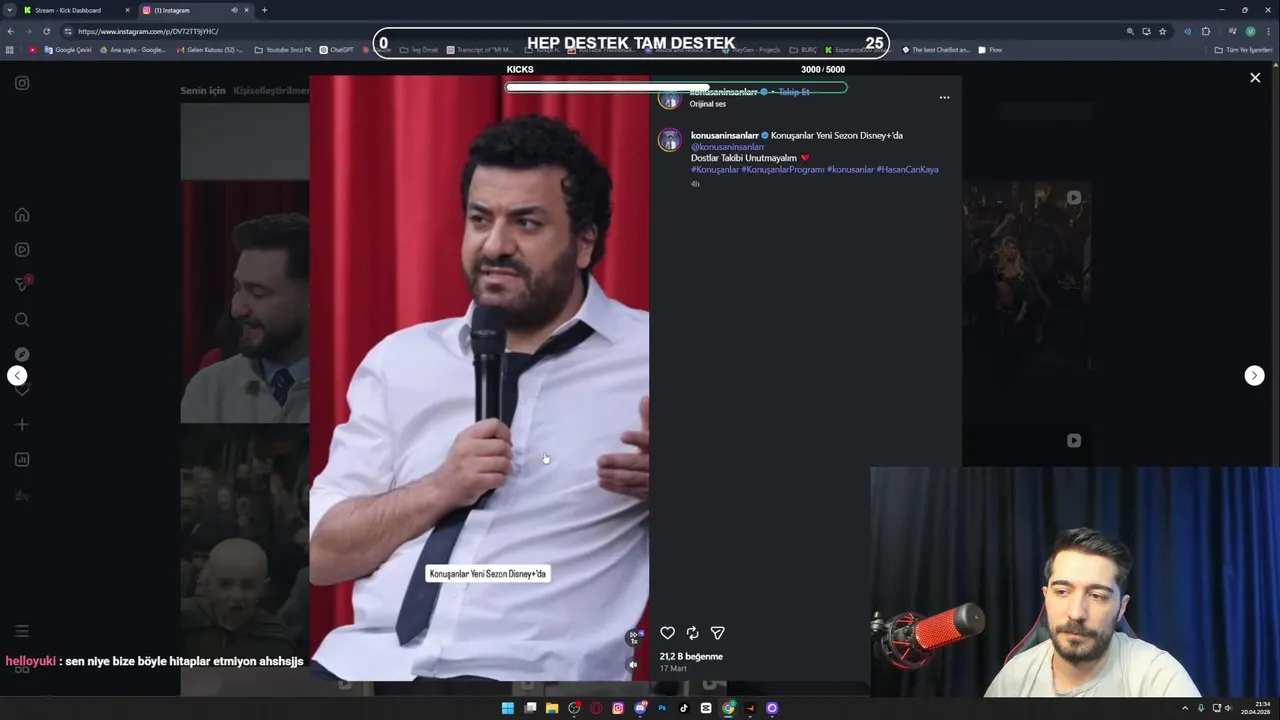Open the Dashboard chart icon in the sidebar
Image resolution: width=1280 pixels, height=720 pixels.
point(22,460)
